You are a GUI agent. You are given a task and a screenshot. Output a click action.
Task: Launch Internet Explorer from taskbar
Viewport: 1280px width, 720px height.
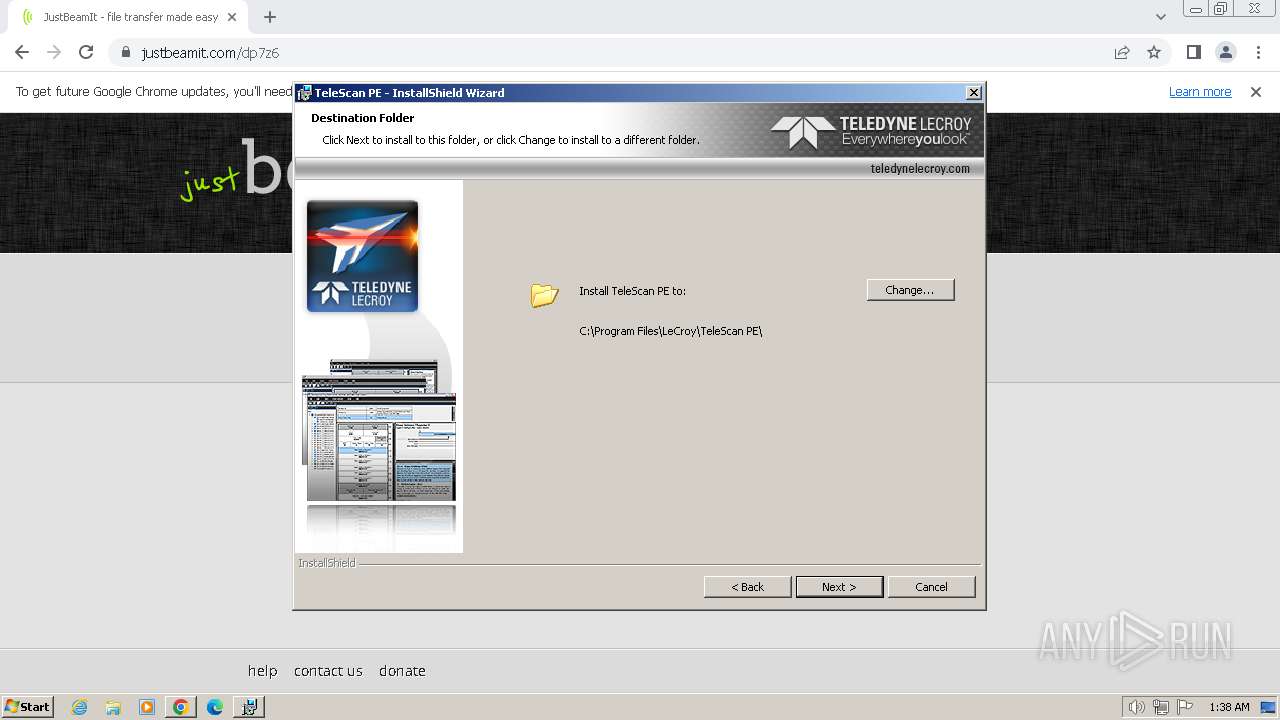point(80,707)
